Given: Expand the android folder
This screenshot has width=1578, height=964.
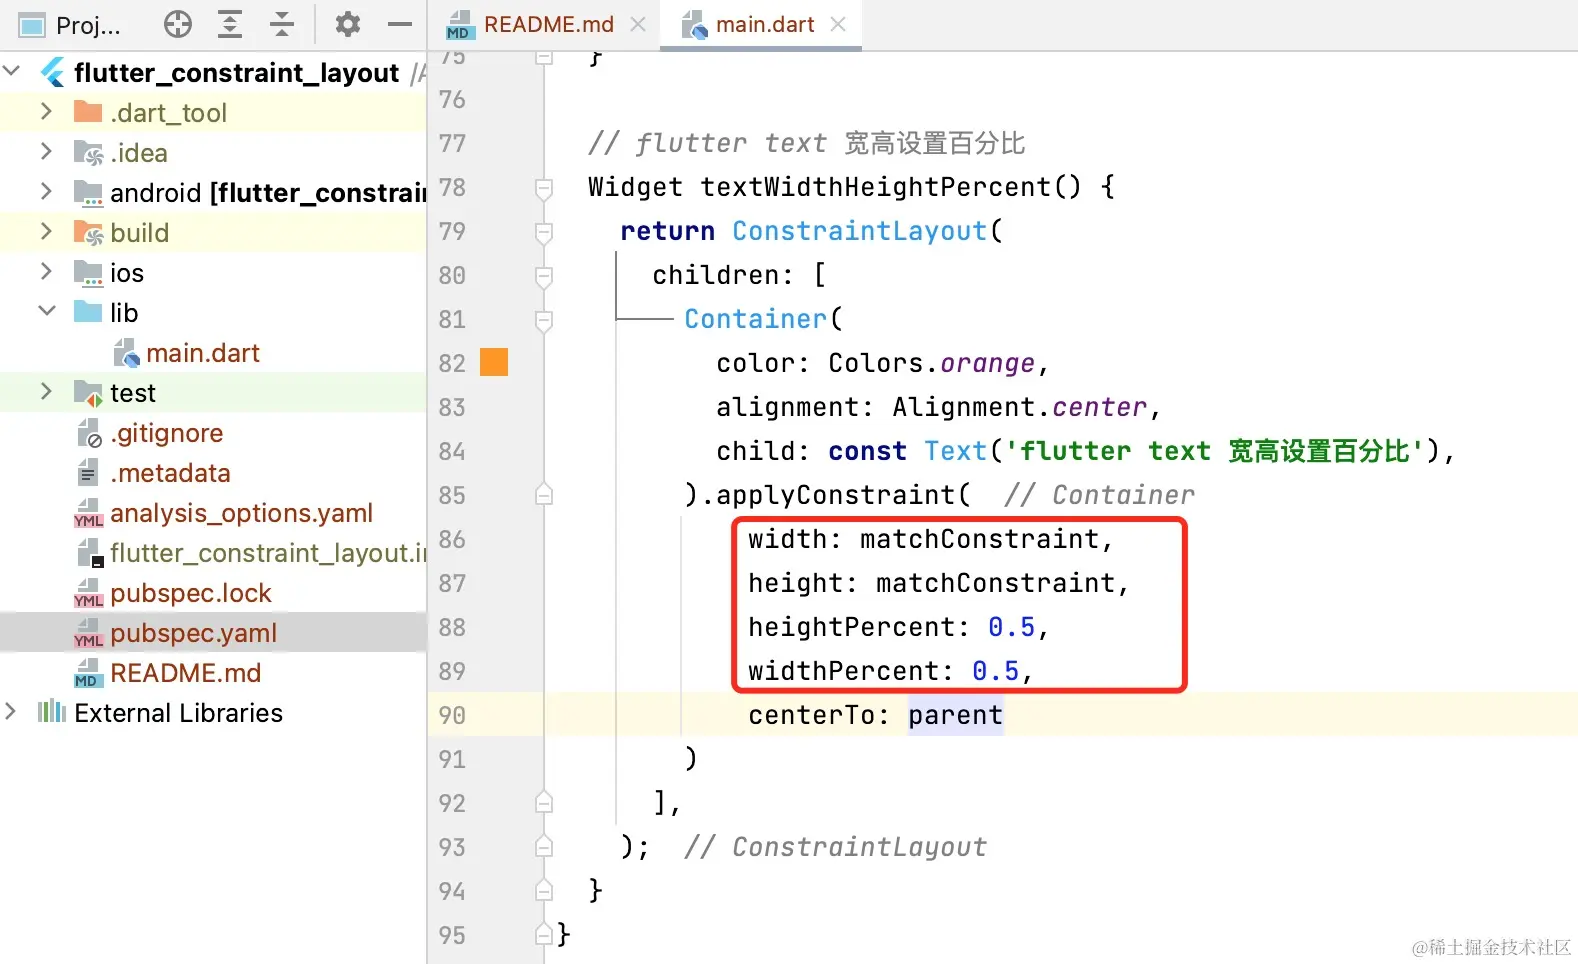Looking at the screenshot, I should 46,191.
